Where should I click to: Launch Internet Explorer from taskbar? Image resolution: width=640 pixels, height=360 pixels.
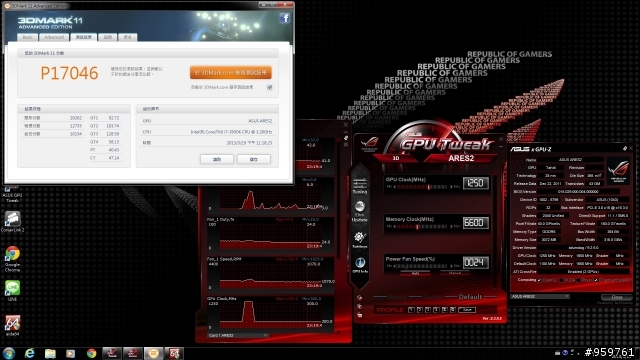(29, 353)
